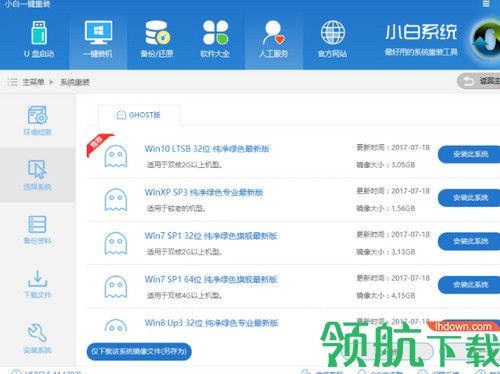Screen dimensions: 500x374
Task: Click the 4.15GB image size text
Action: click(403, 295)
